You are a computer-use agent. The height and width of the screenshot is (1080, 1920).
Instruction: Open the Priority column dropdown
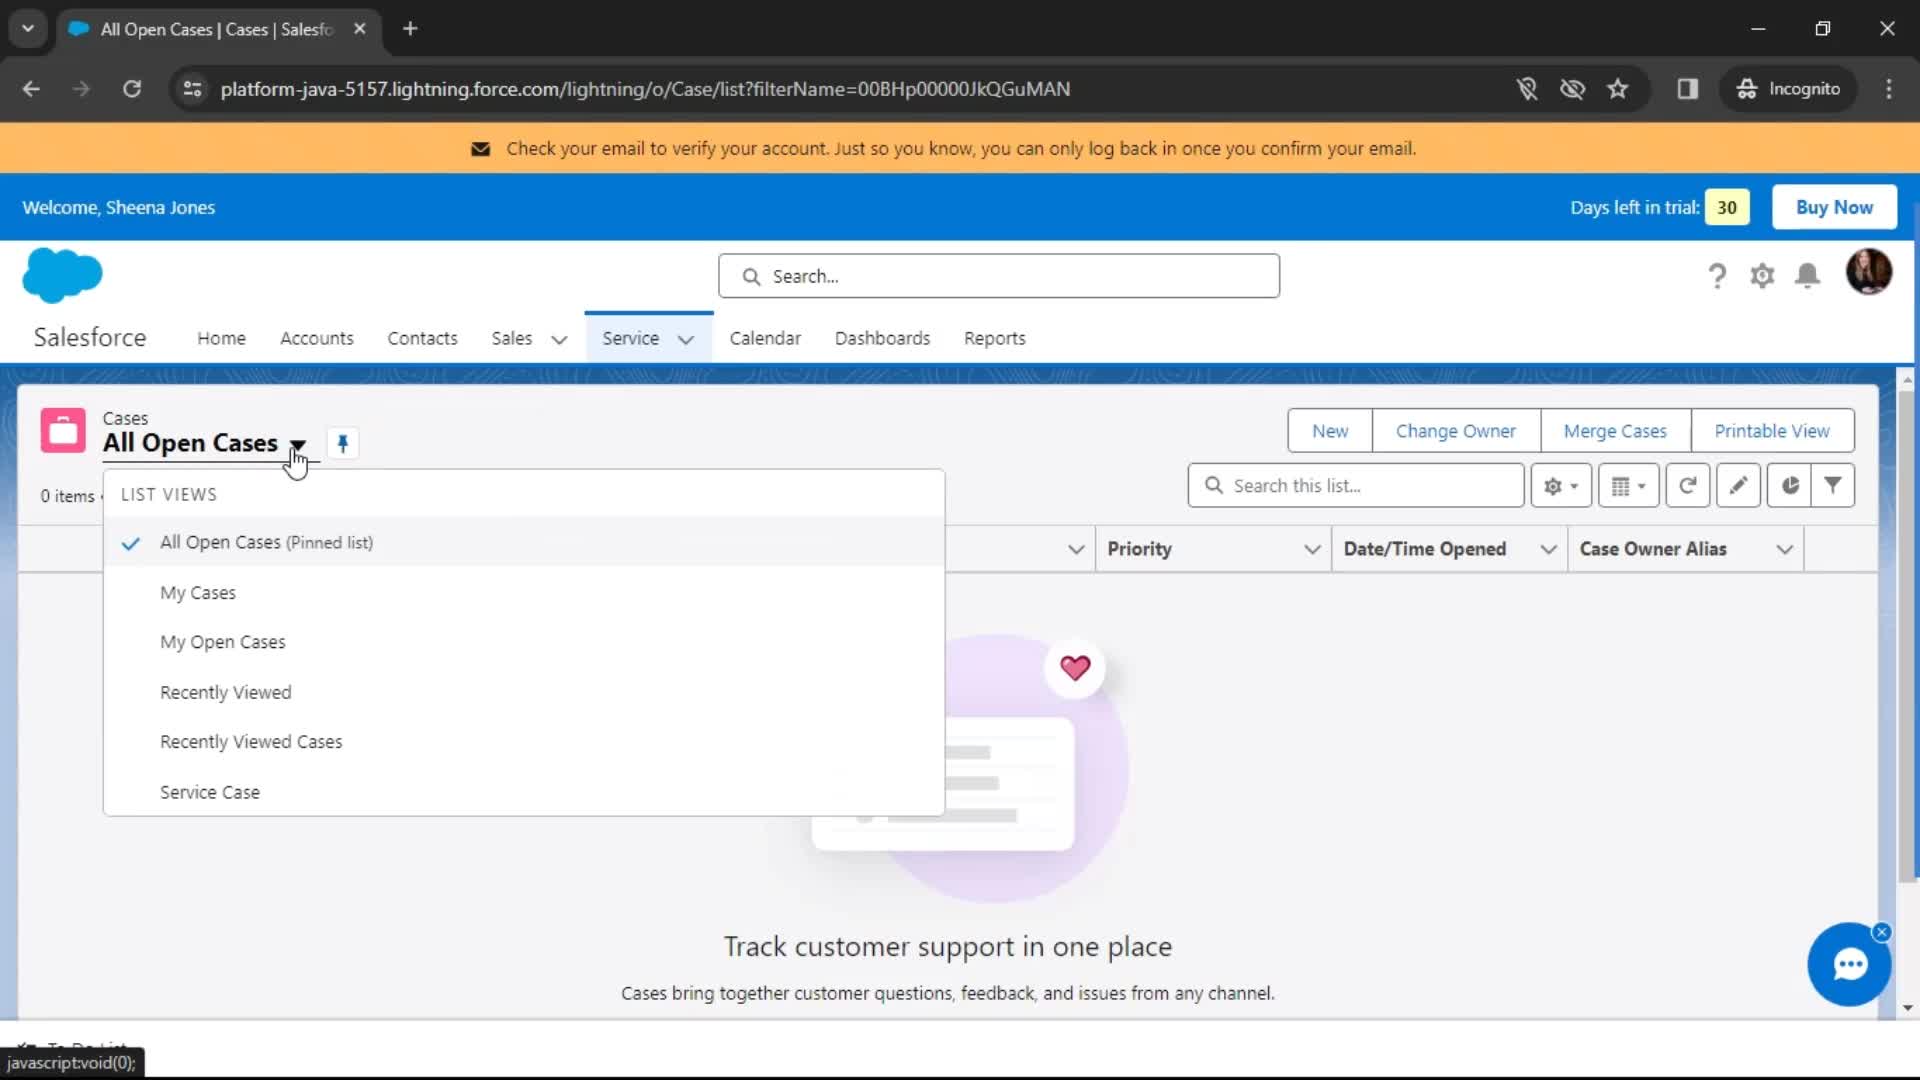click(x=1312, y=549)
